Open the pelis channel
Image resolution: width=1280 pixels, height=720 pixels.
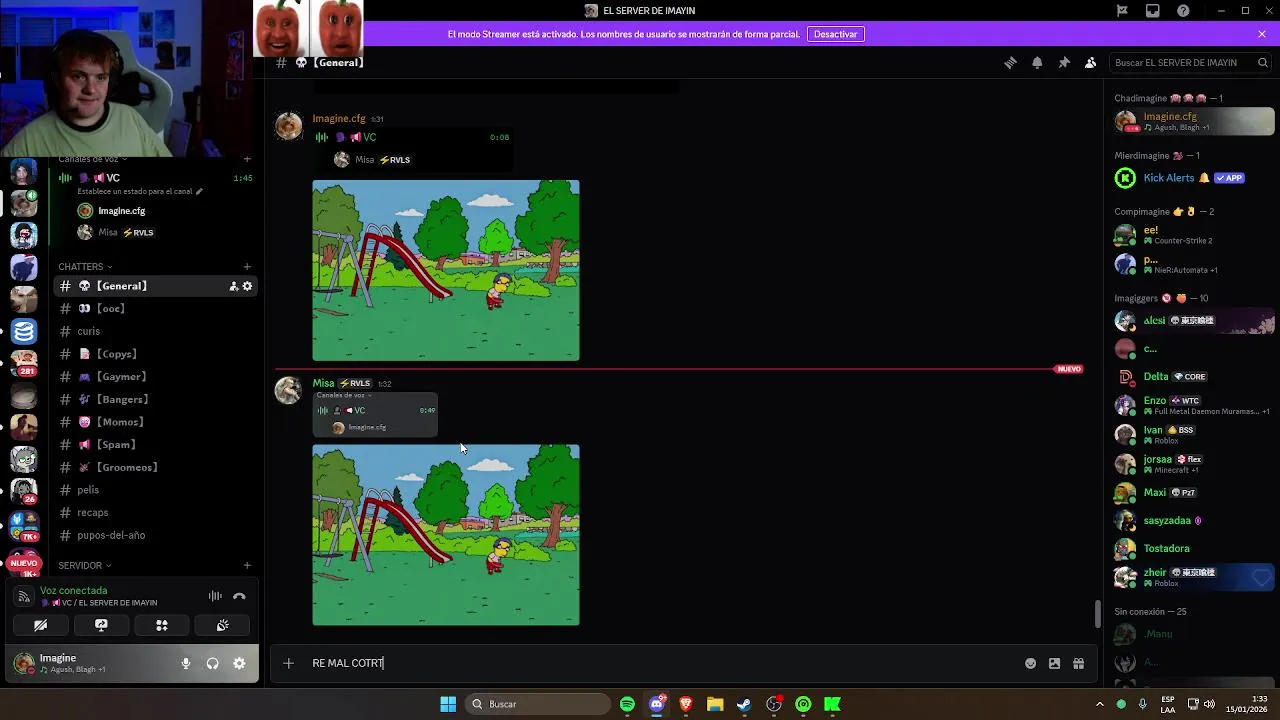click(x=155, y=490)
